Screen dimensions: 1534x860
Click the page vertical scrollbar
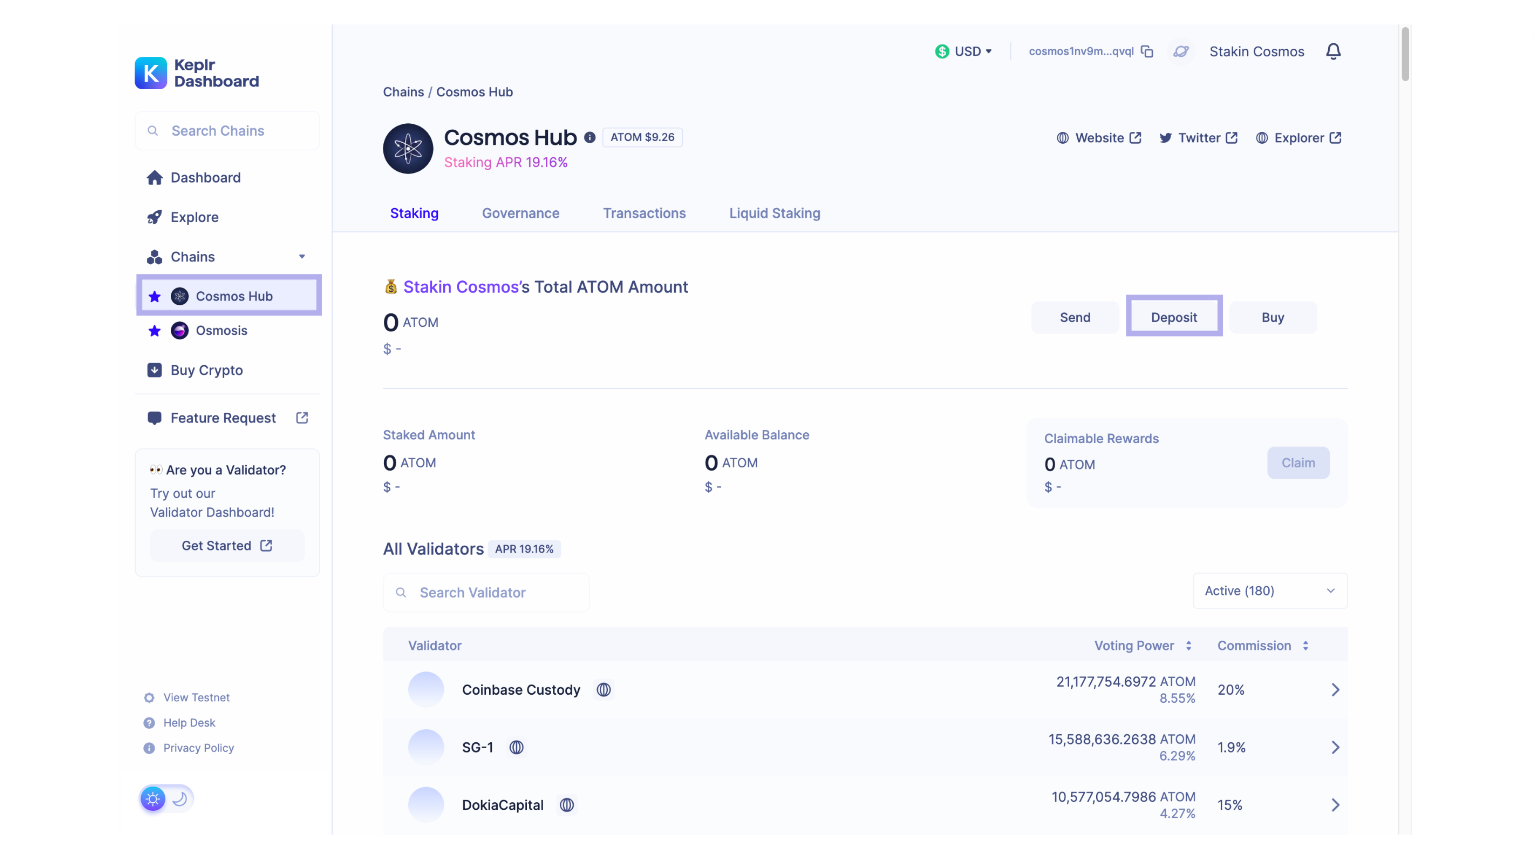tap(1405, 54)
